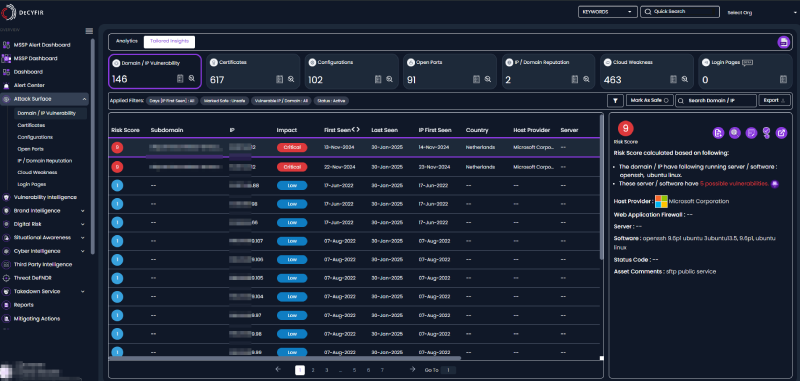The width and height of the screenshot is (800, 381).
Task: Open MSSP Alert Dashboard from sidebar
Action: pos(42,45)
